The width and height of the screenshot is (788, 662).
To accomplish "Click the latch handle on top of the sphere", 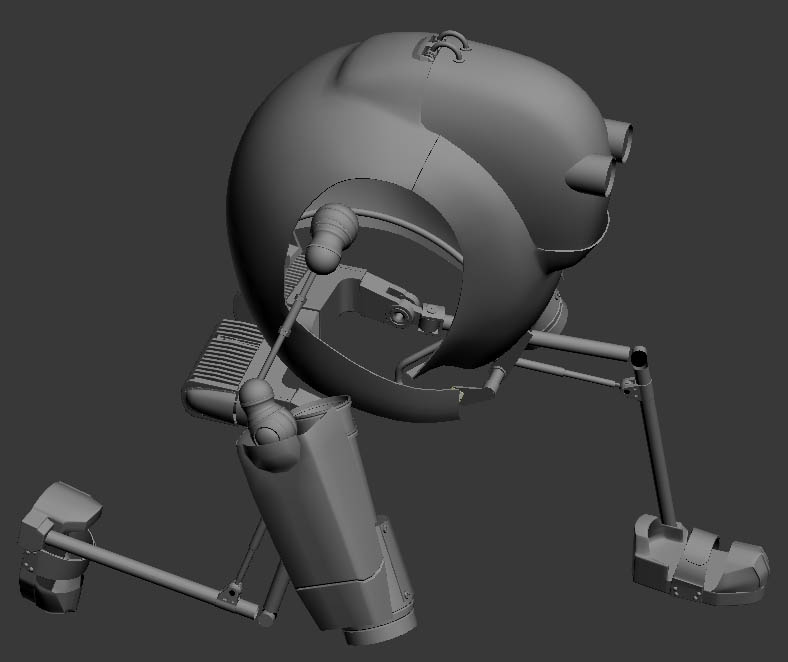I will [x=442, y=46].
